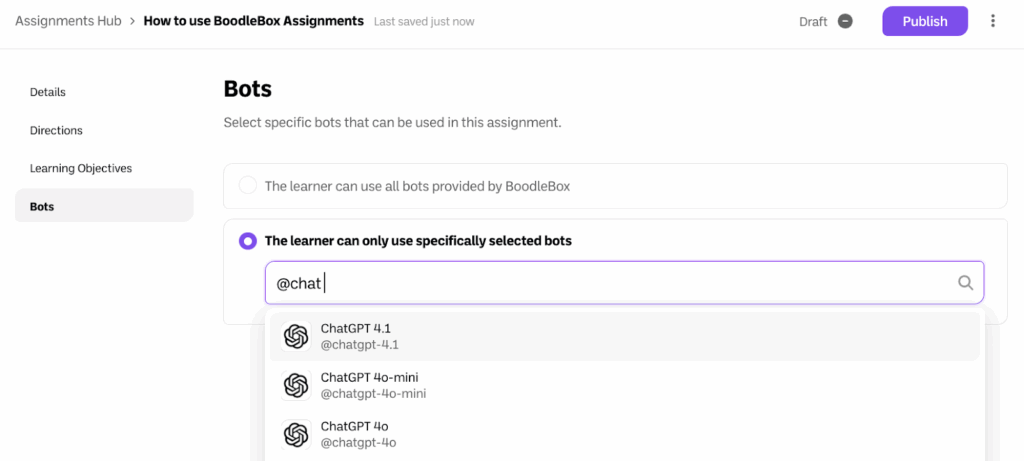The image size is (1024, 461).
Task: Go to Learning Objectives section
Action: click(x=81, y=168)
